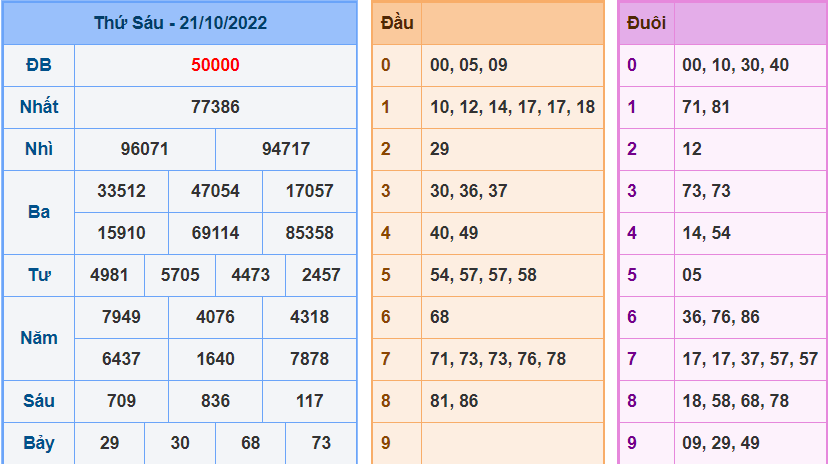Screen dimensions: 828x464
Task: Click value 12 in Đuôi row 2
Action: pyautogui.click(x=692, y=149)
